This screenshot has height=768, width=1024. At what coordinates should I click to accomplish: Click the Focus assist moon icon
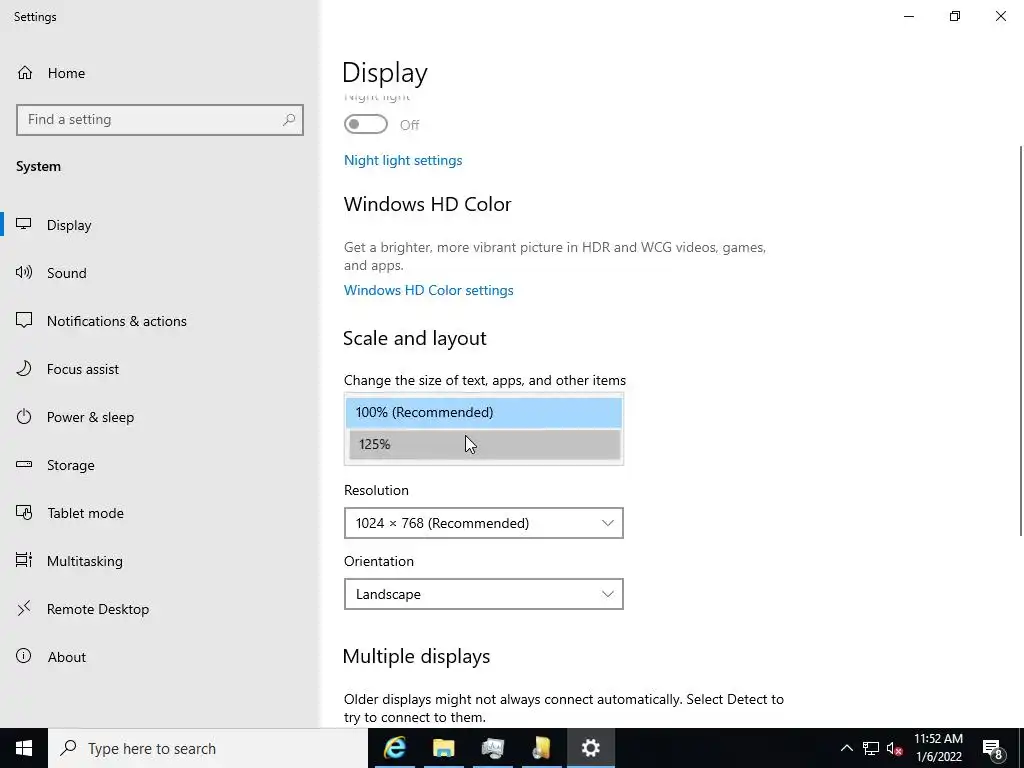click(x=24, y=368)
